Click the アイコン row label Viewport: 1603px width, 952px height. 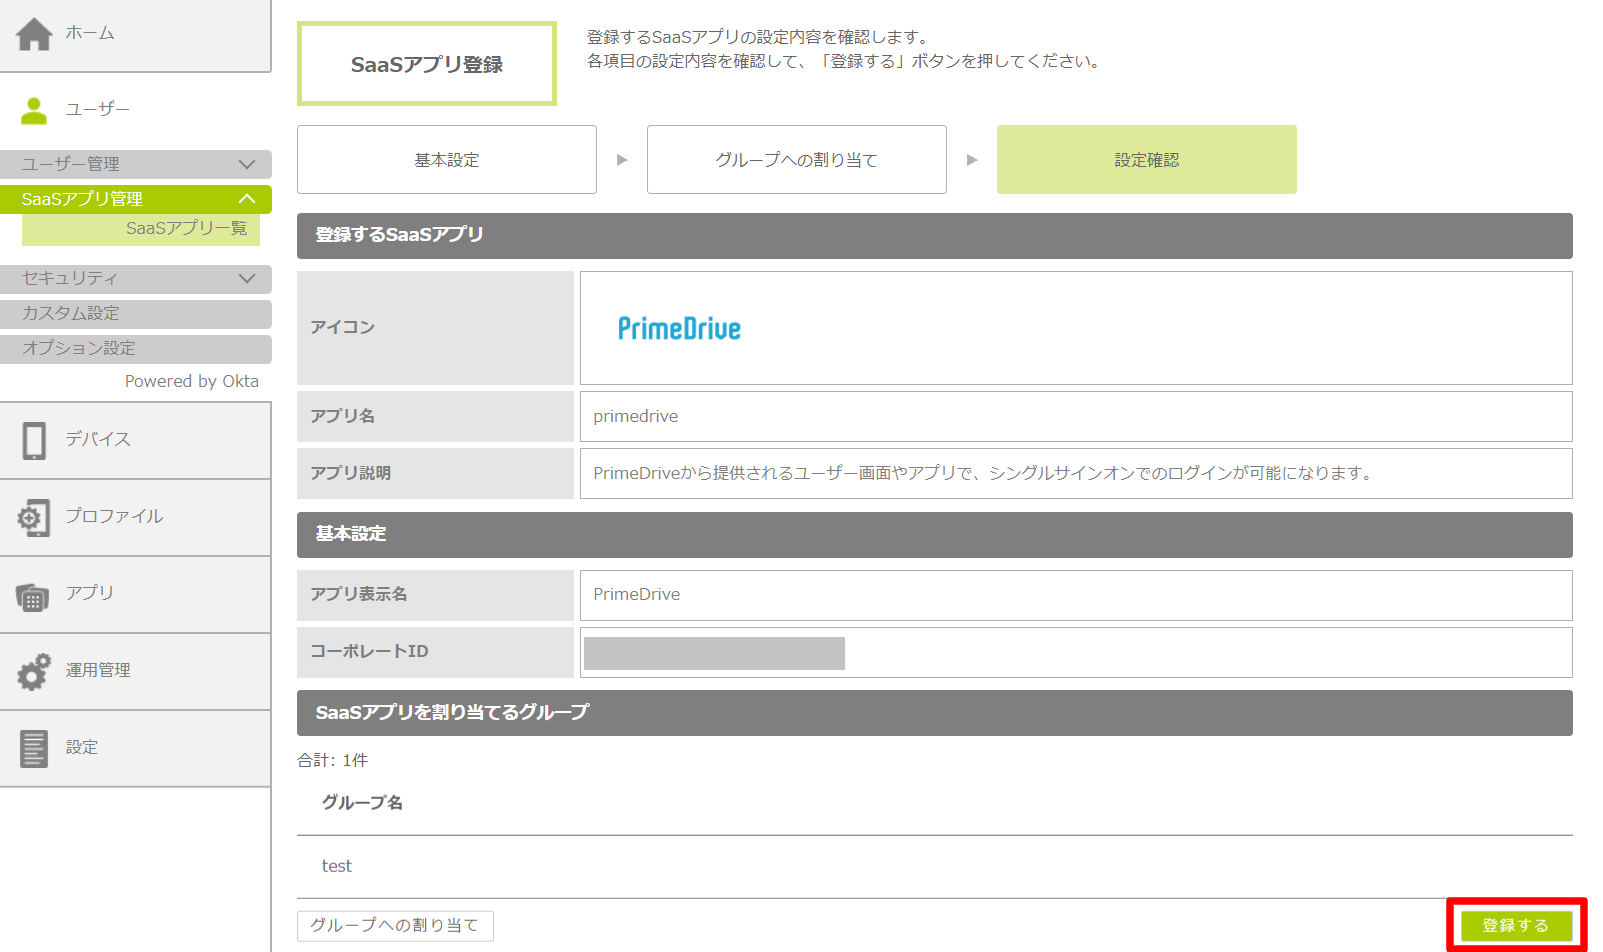point(435,328)
